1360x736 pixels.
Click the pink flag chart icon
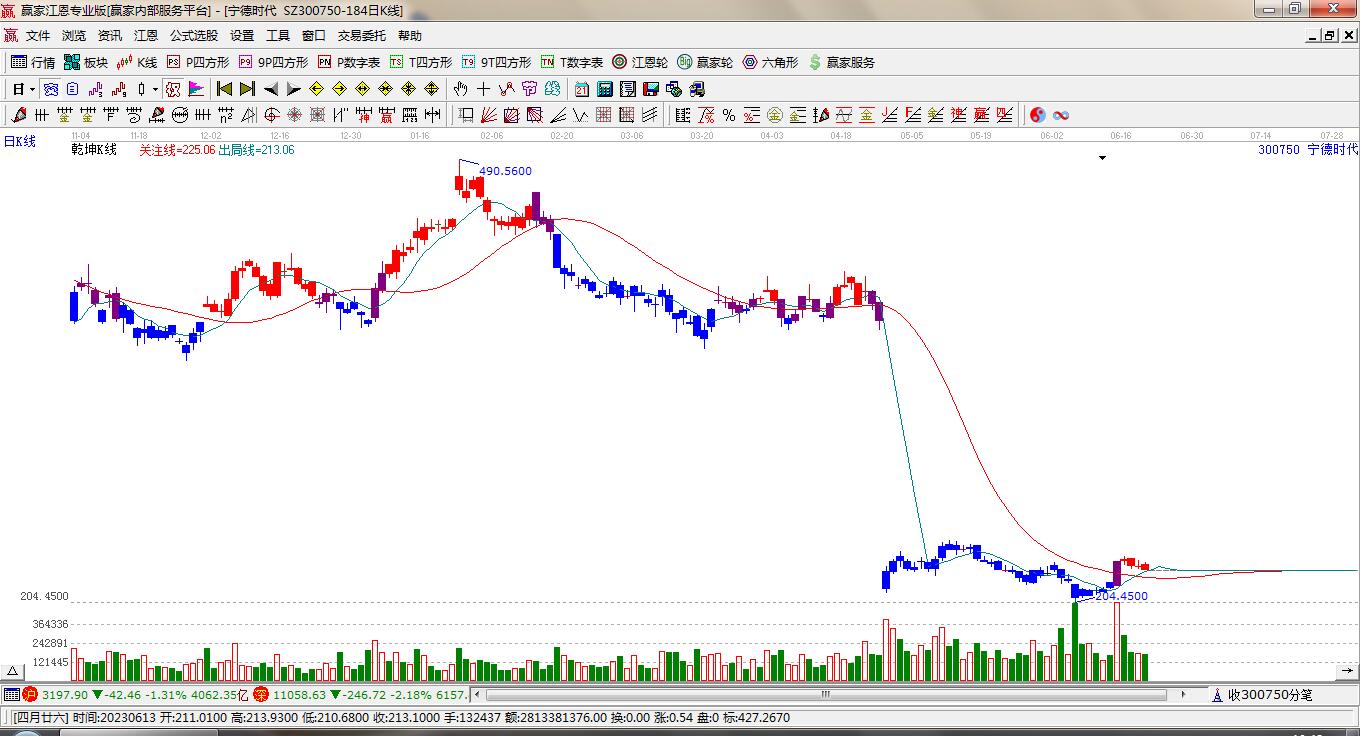click(x=195, y=89)
